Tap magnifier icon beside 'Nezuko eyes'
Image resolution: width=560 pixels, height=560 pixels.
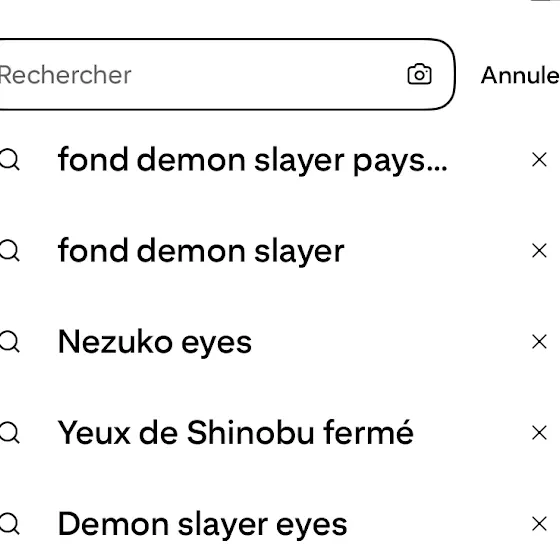pos(9,342)
